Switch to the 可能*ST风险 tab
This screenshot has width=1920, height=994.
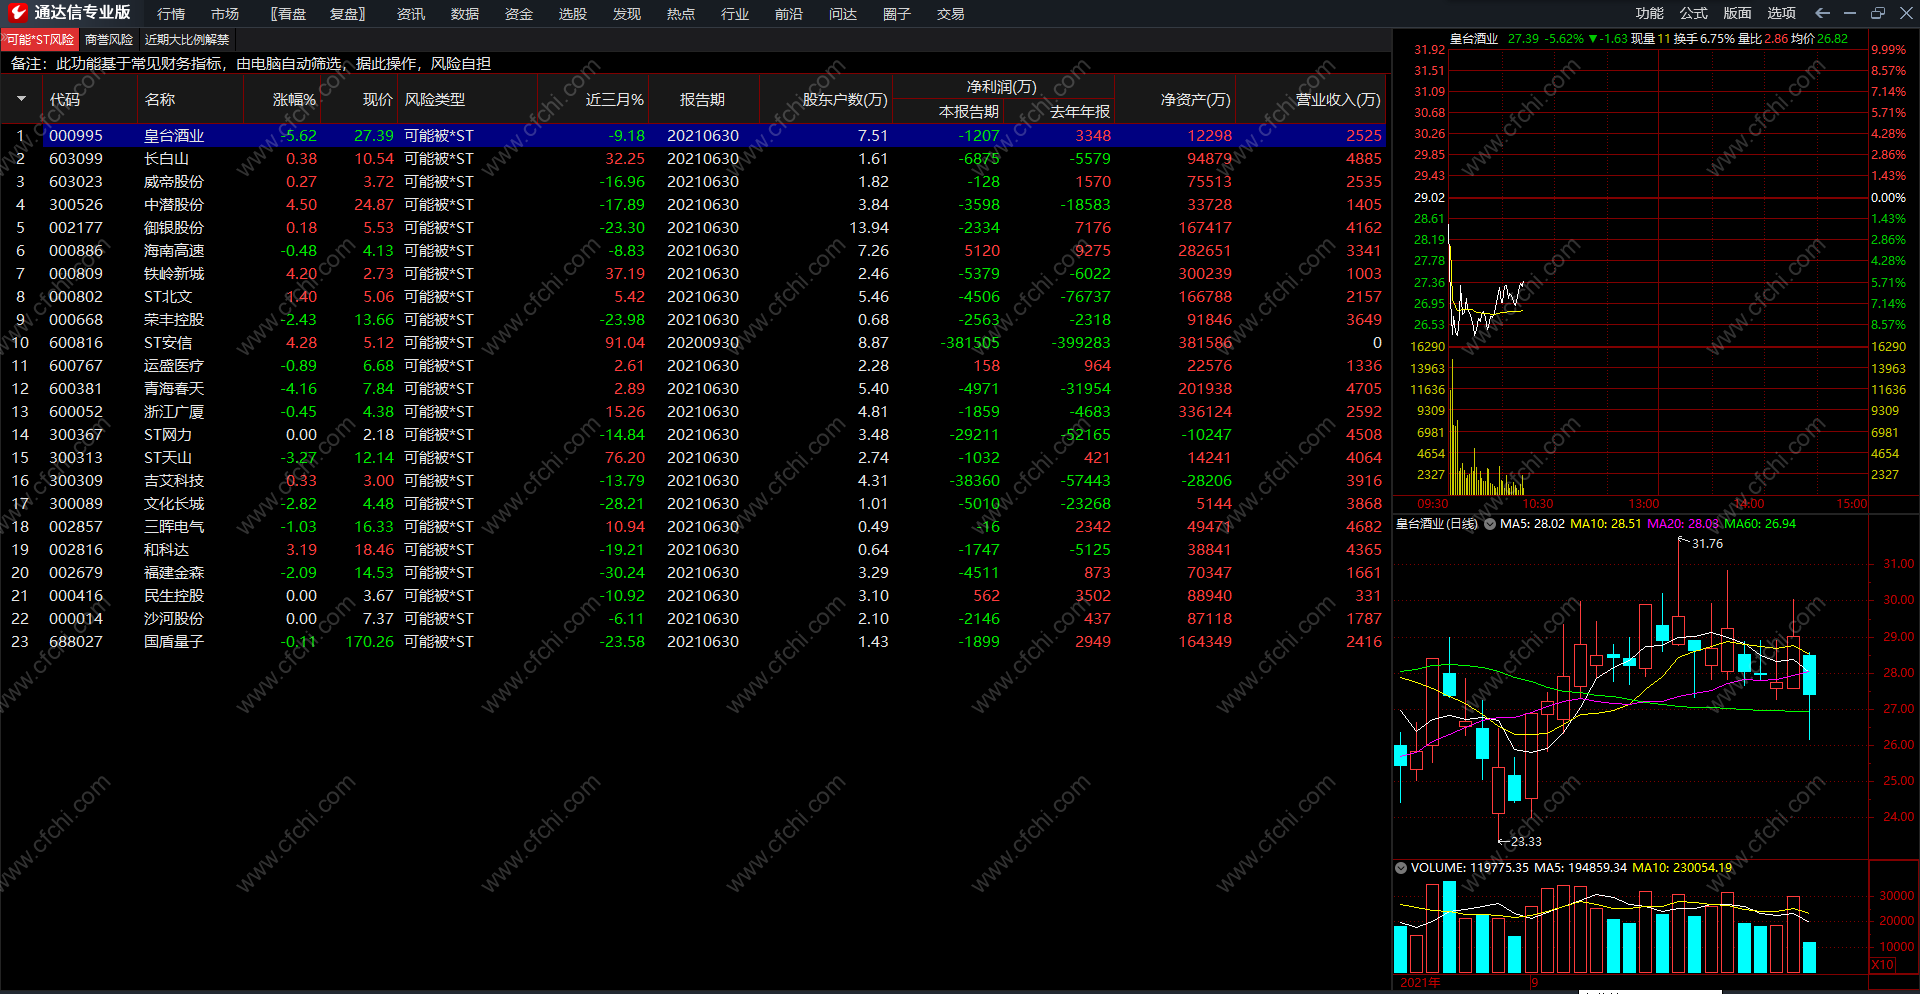pyautogui.click(x=40, y=40)
